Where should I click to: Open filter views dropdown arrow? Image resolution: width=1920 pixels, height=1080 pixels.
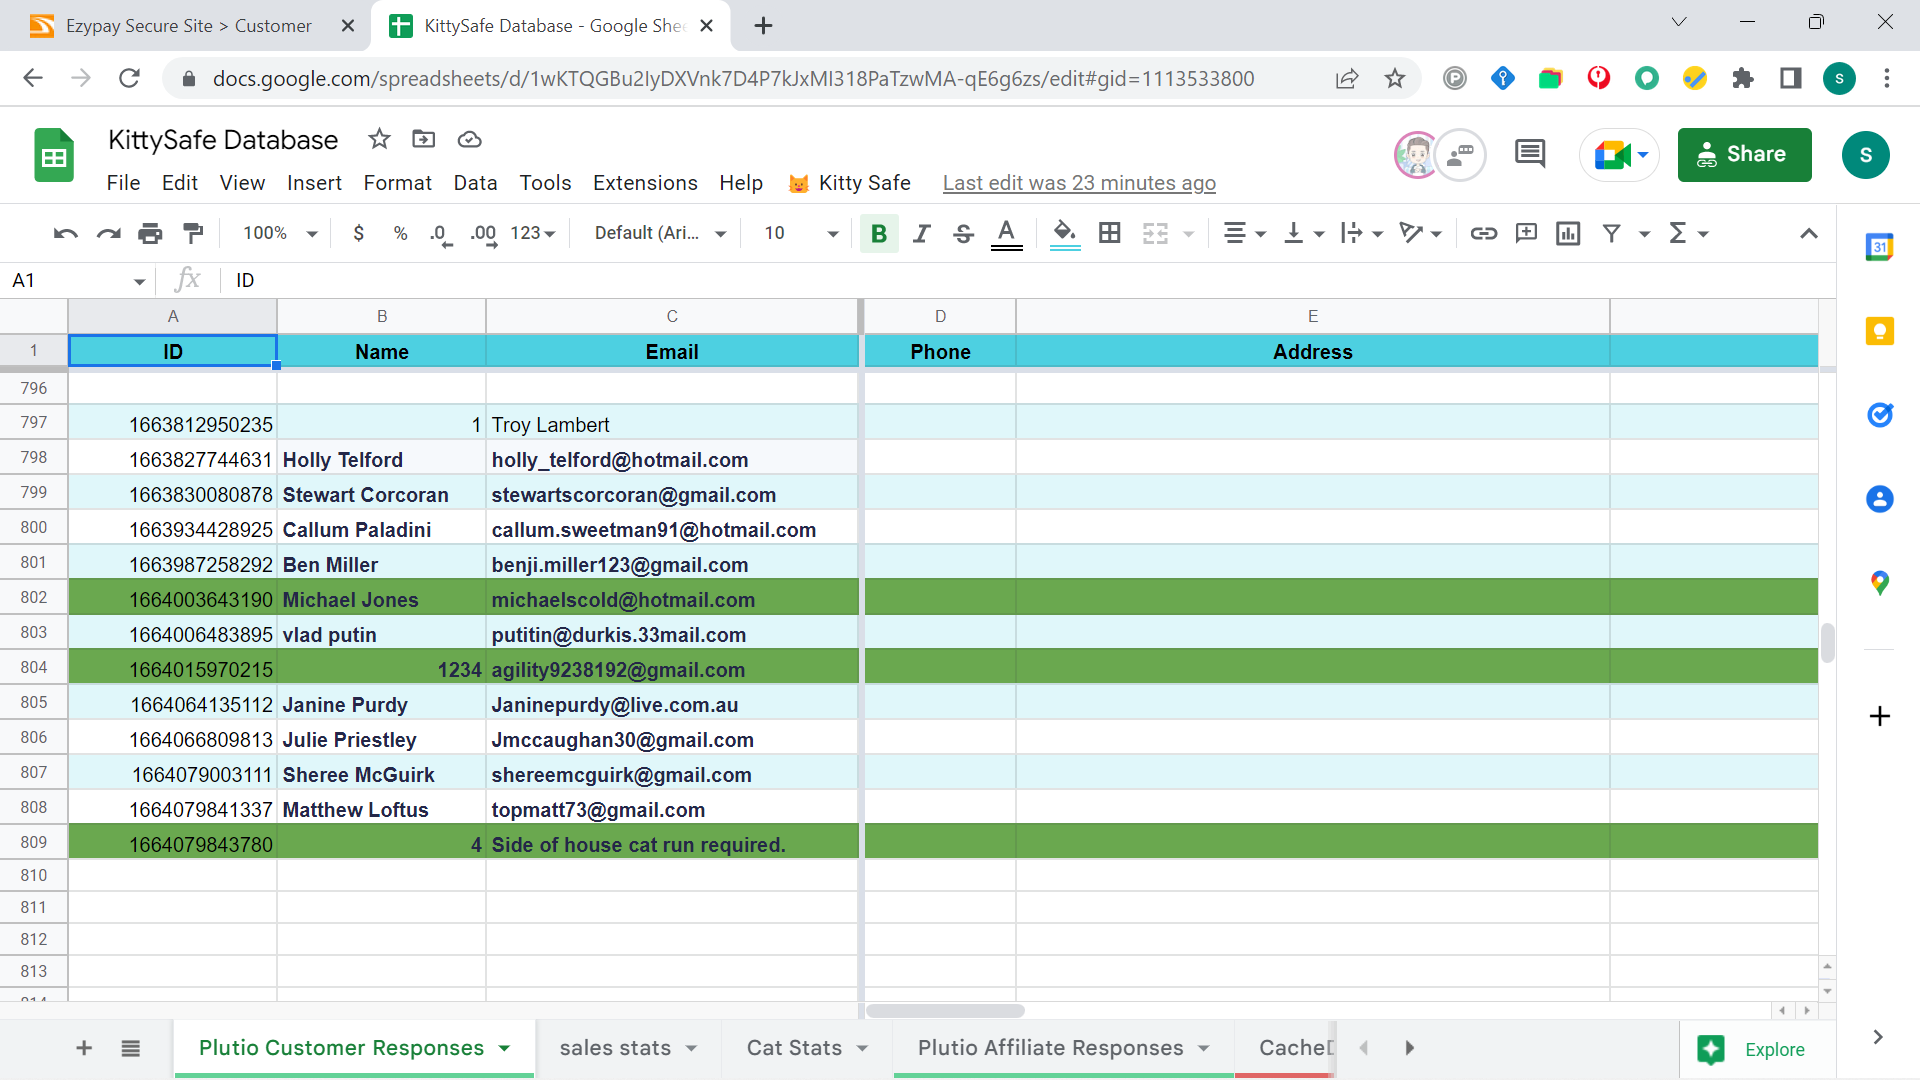click(1644, 234)
